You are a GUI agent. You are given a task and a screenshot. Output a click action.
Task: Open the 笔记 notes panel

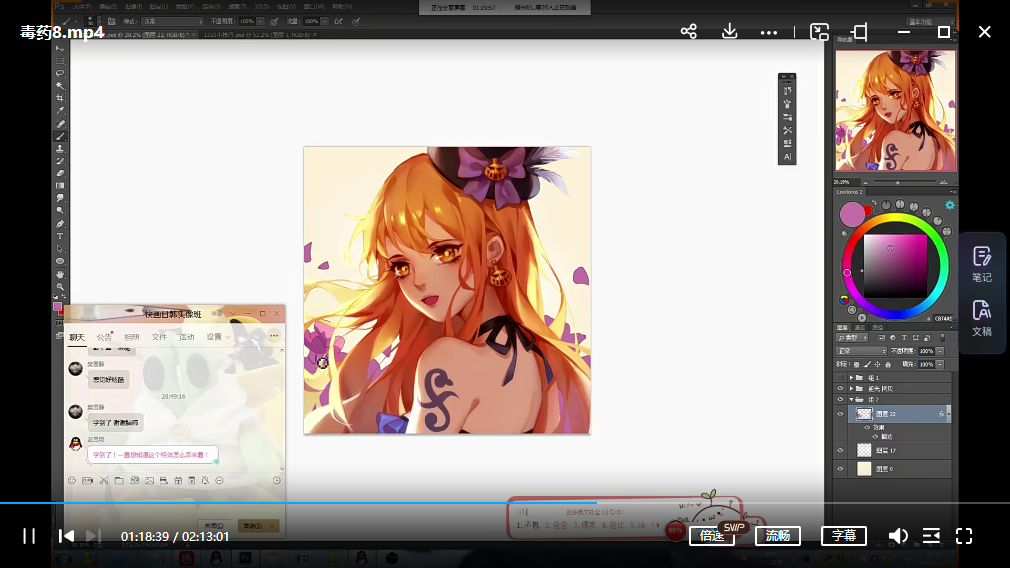982,264
